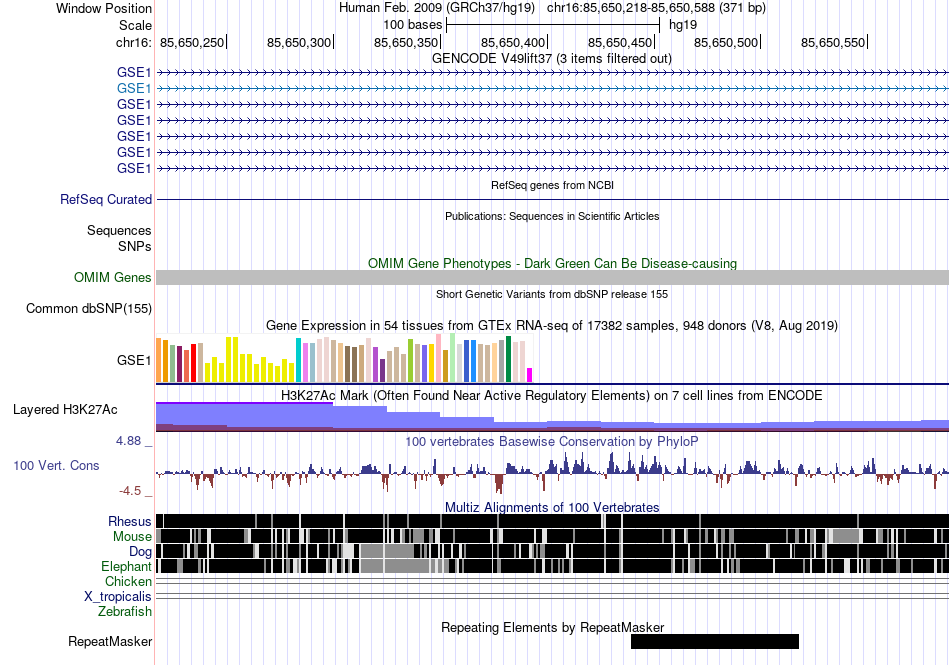
Task: Click the dark green bar in GTEx chart
Action: [509, 359]
